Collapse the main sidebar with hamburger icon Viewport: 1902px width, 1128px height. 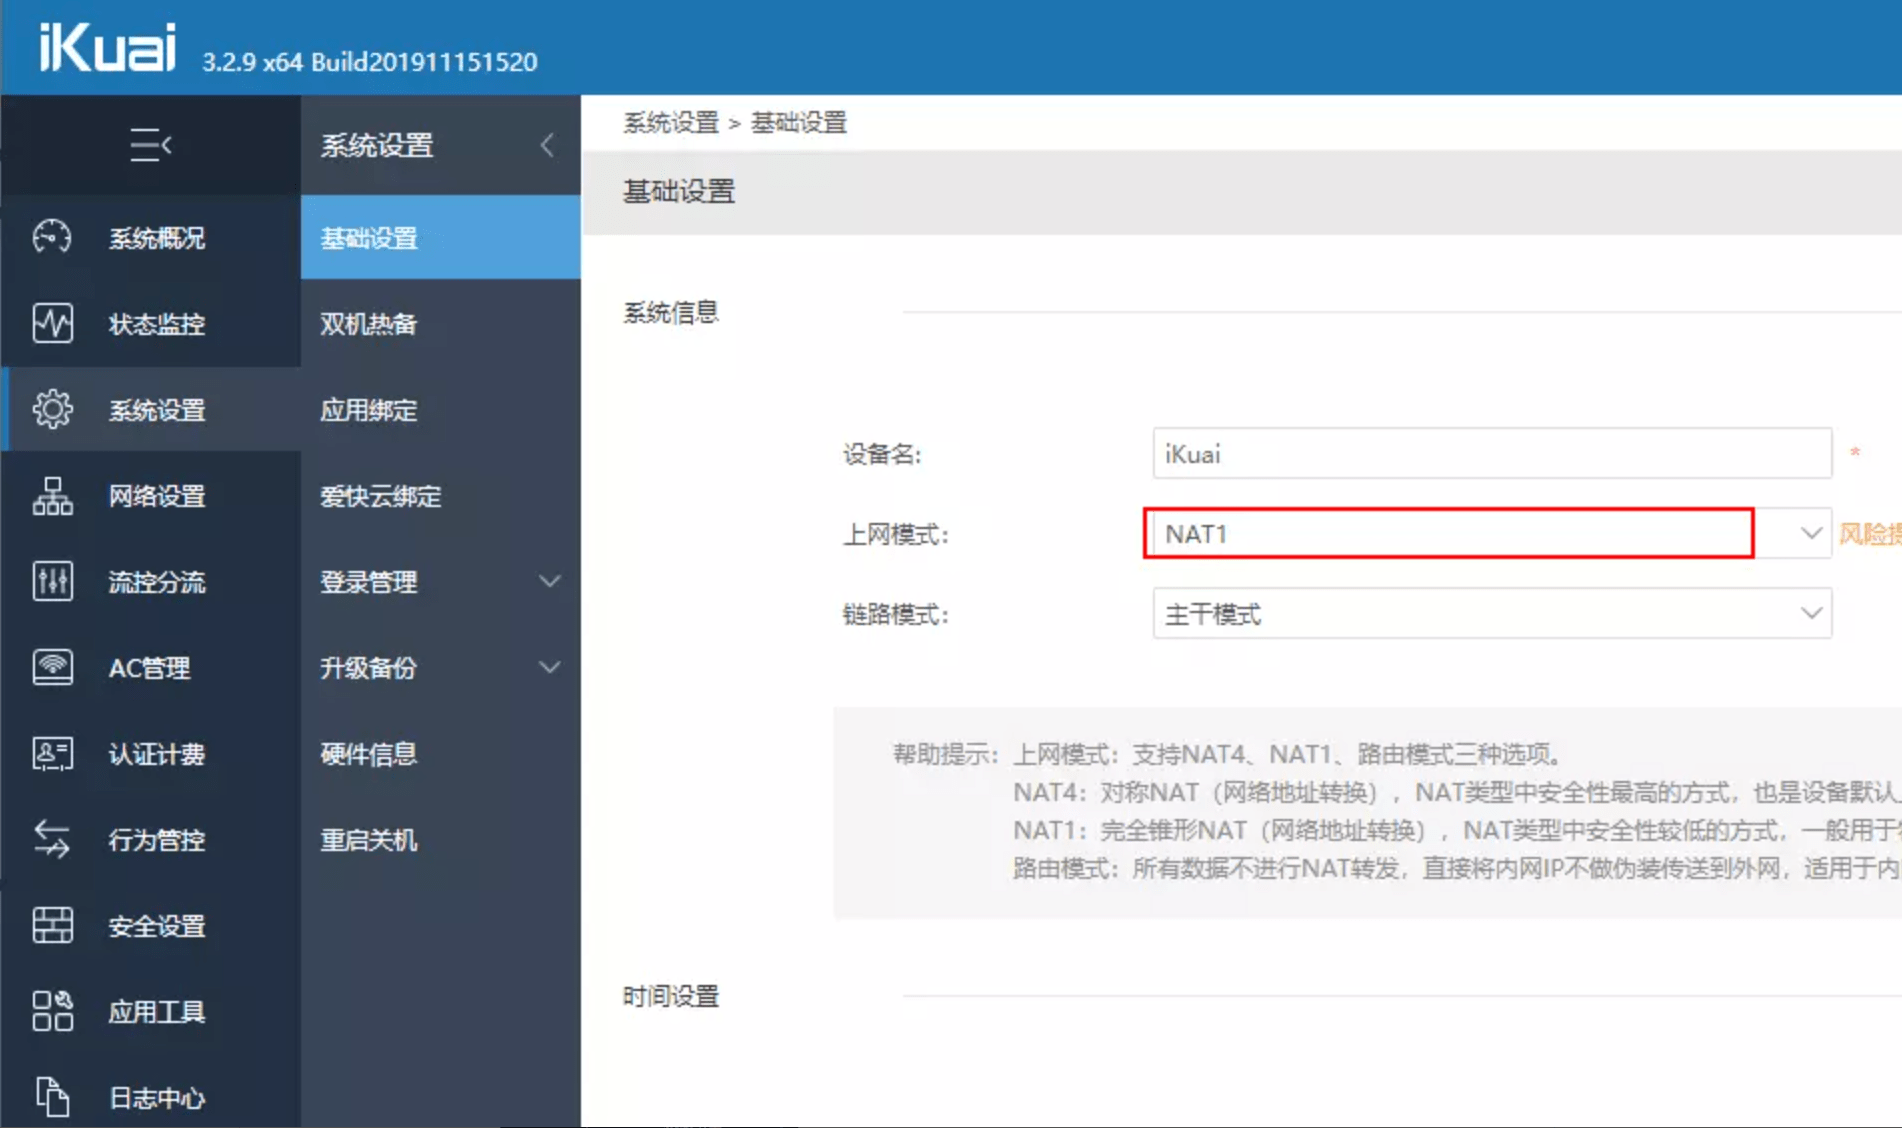[x=150, y=145]
